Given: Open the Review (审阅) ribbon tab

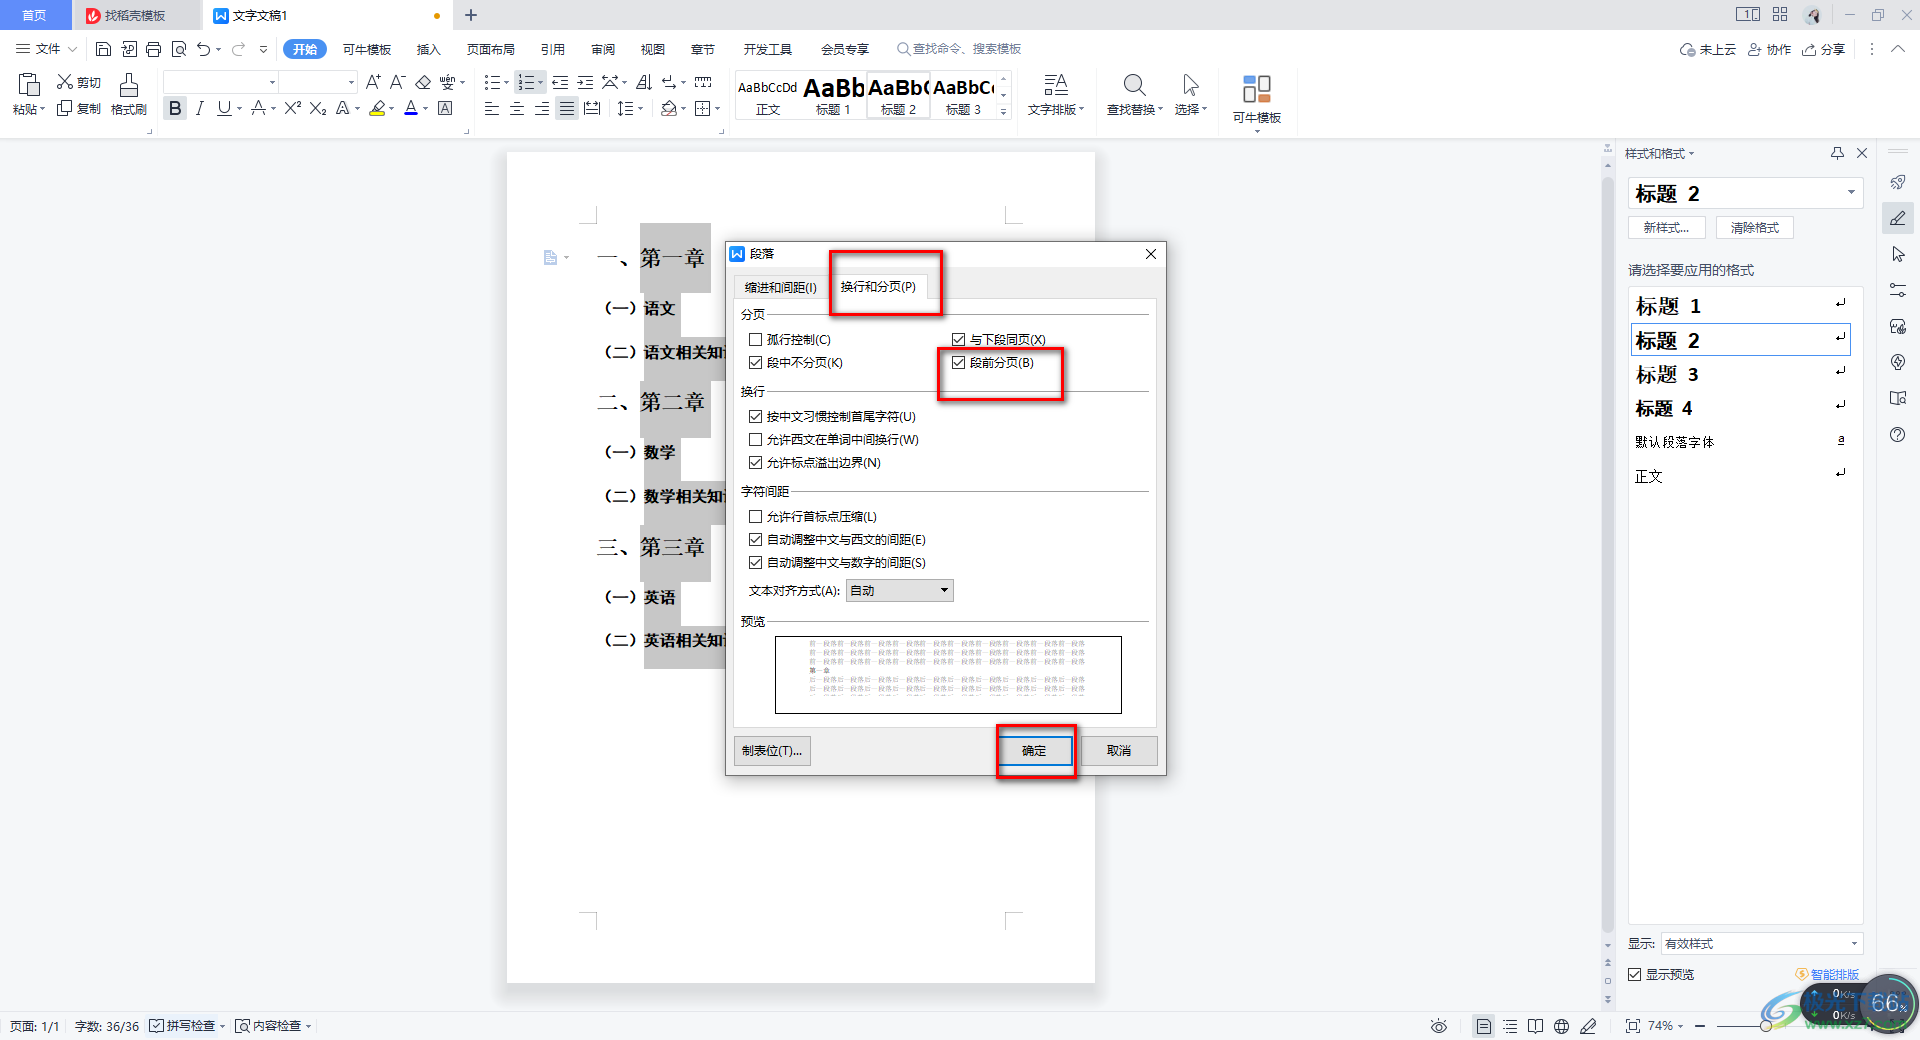Looking at the screenshot, I should (603, 49).
